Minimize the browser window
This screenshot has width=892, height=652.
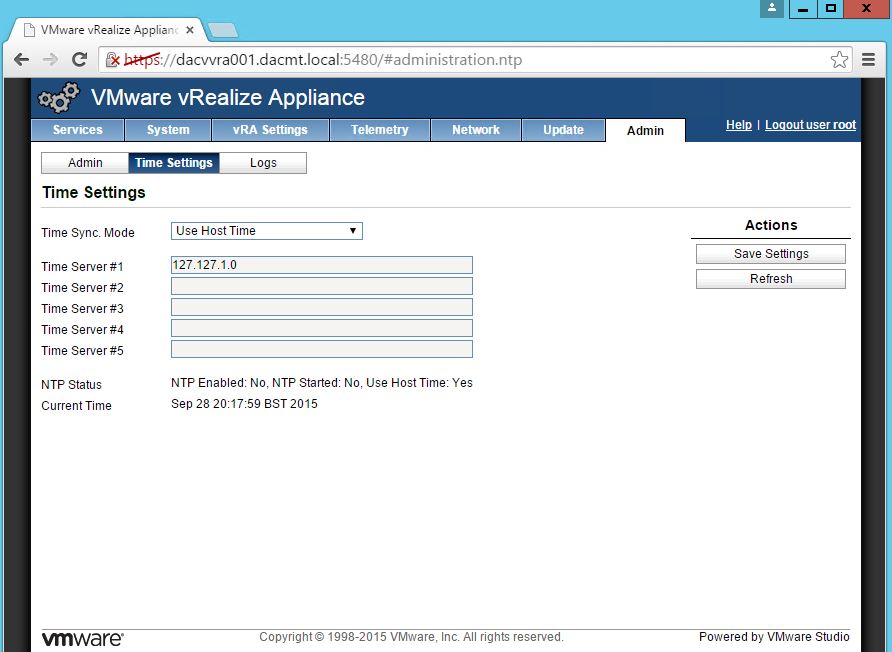(803, 9)
